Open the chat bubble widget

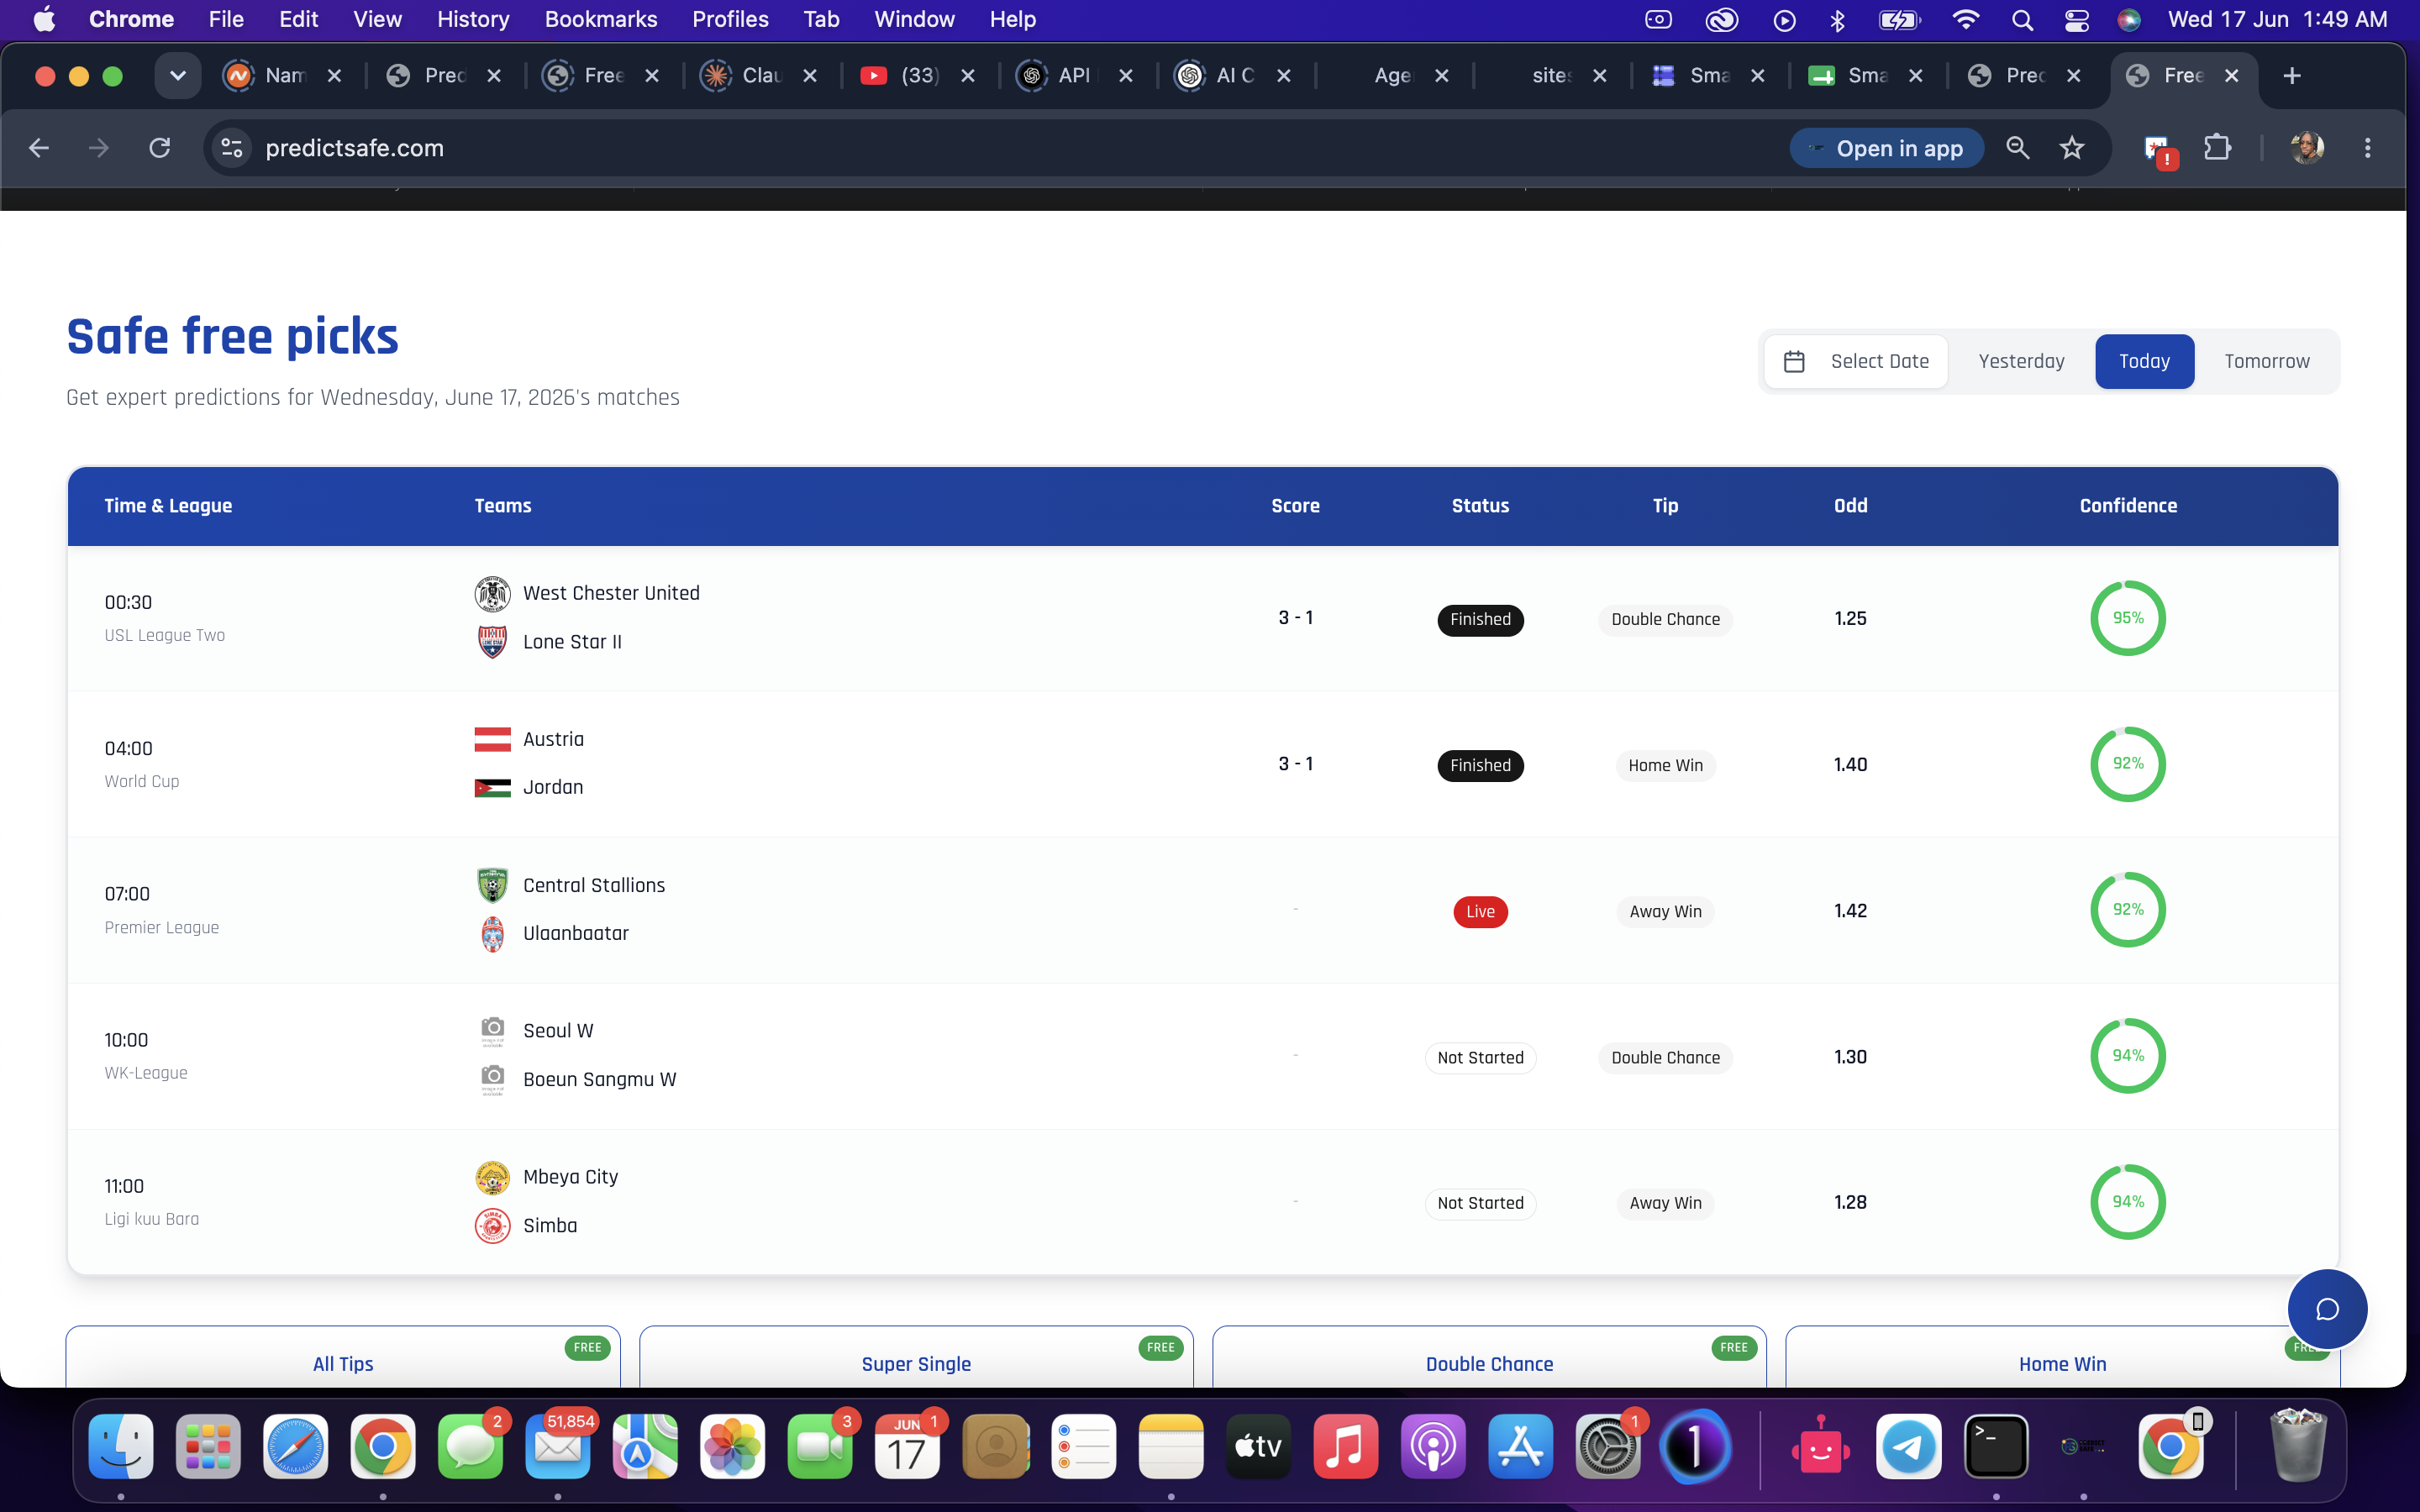tap(2327, 1309)
